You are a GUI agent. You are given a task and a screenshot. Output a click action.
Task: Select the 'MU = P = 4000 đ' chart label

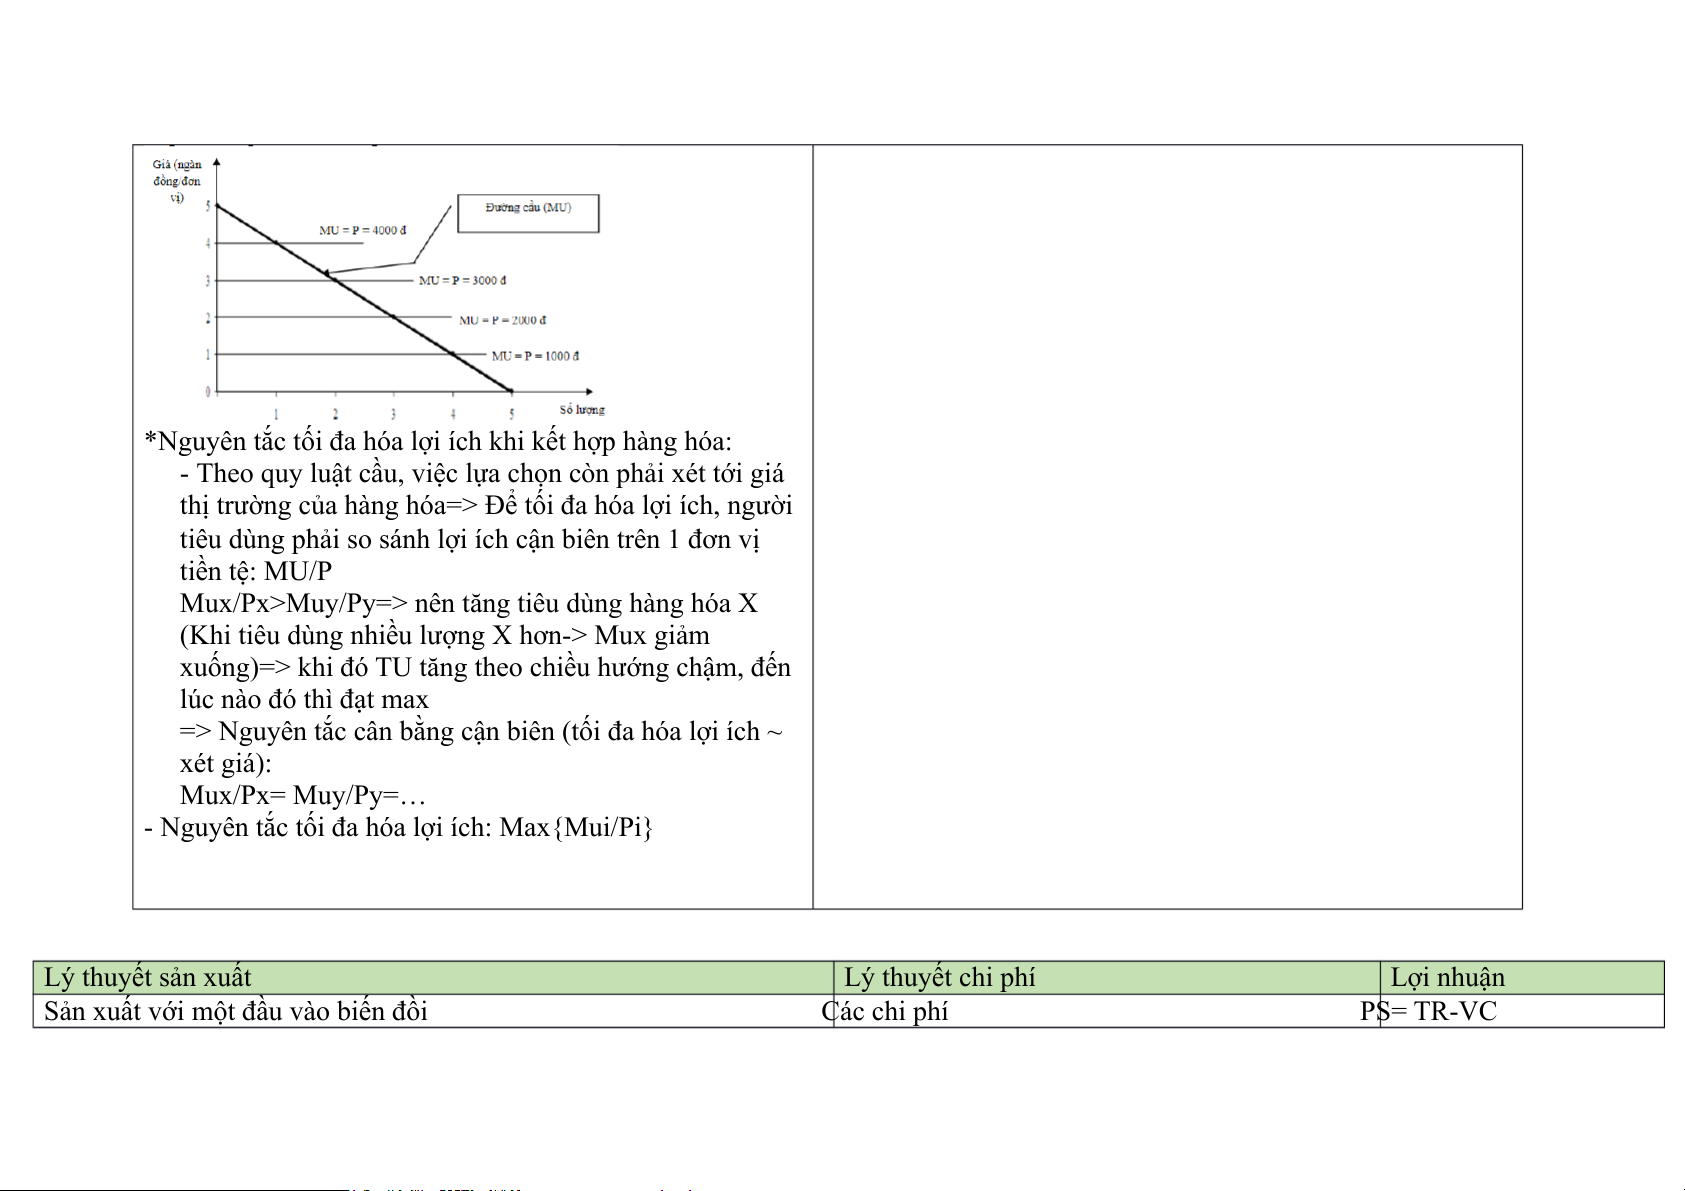(x=362, y=230)
